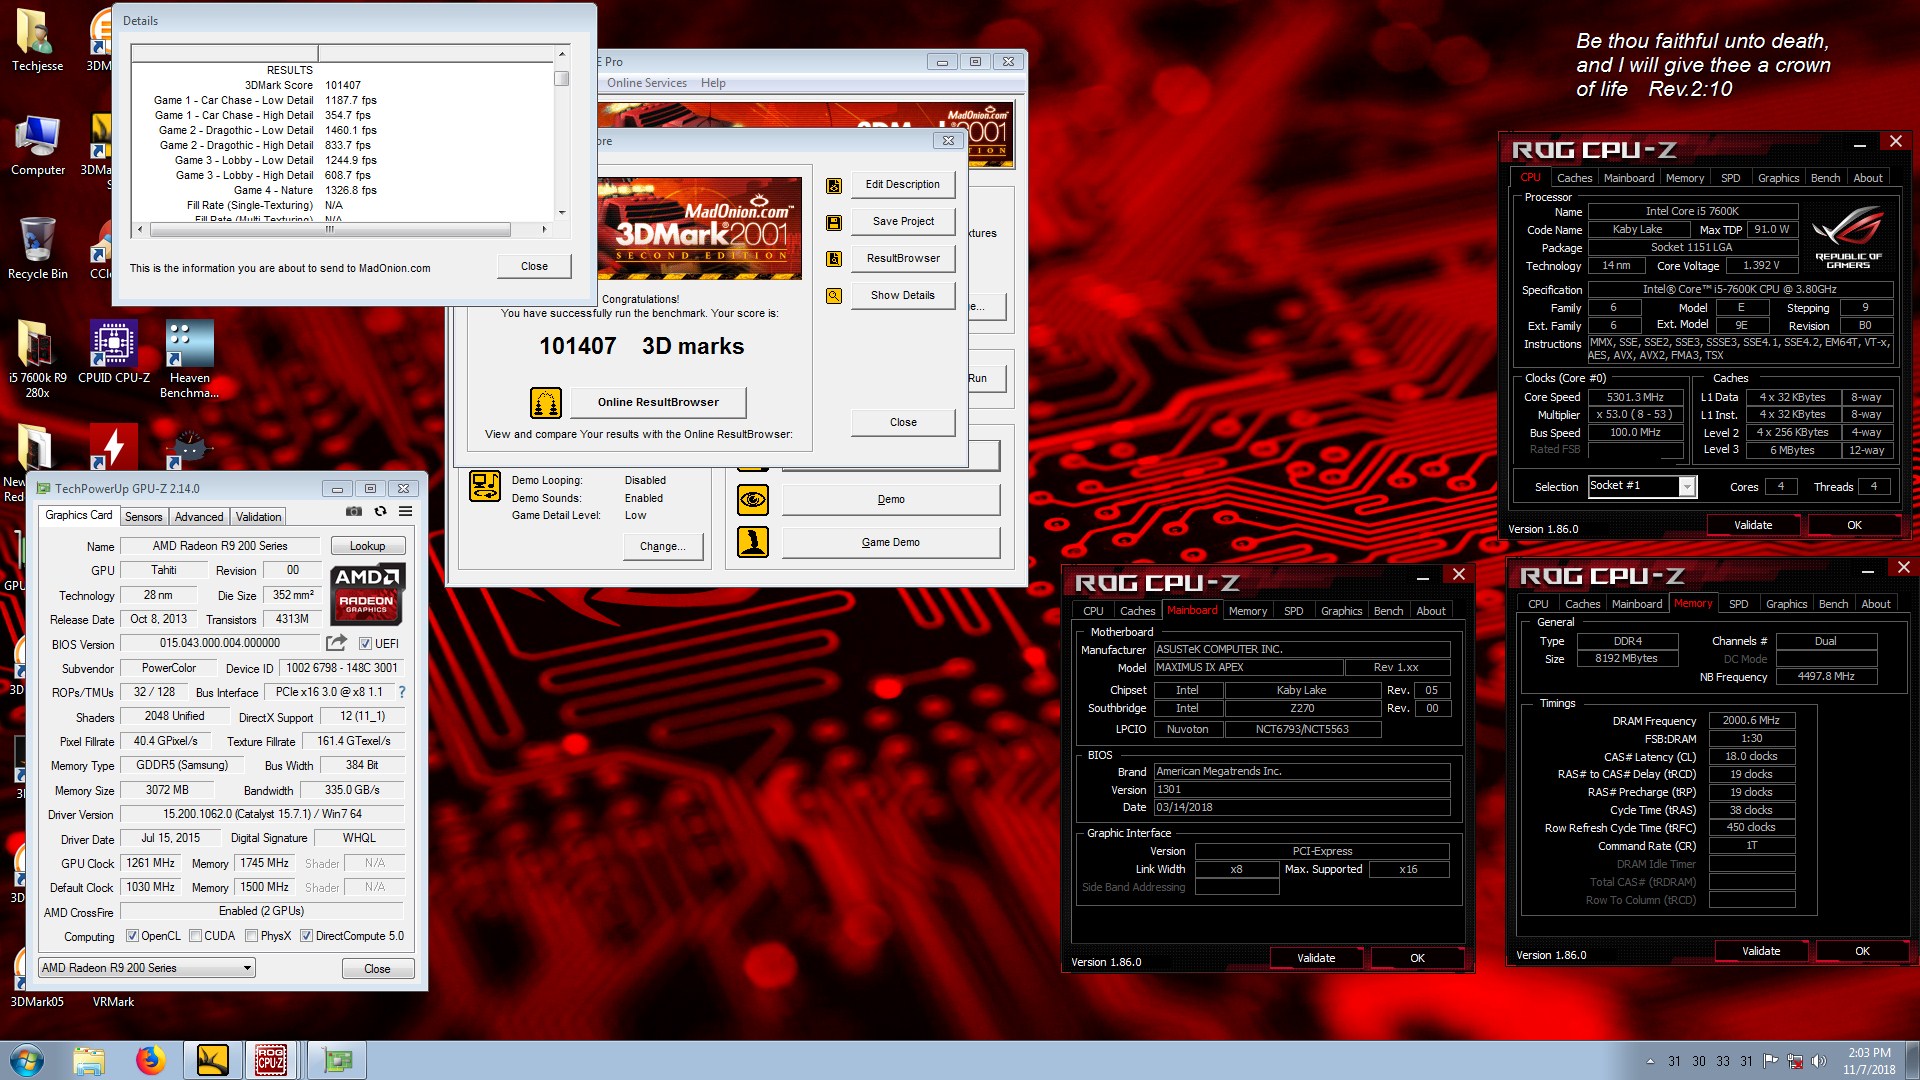
Task: Click the eye icon beside Demo button
Action: (x=753, y=499)
